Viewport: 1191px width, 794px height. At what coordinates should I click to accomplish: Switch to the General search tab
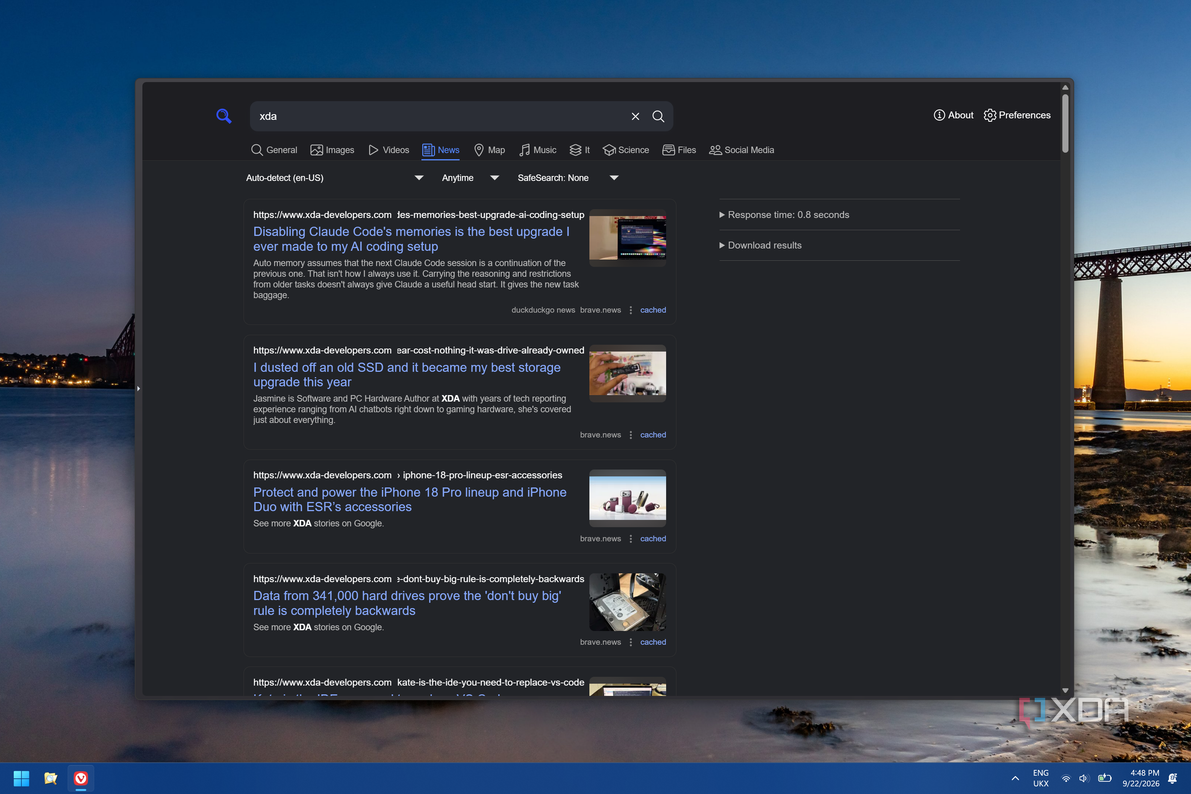pyautogui.click(x=274, y=150)
